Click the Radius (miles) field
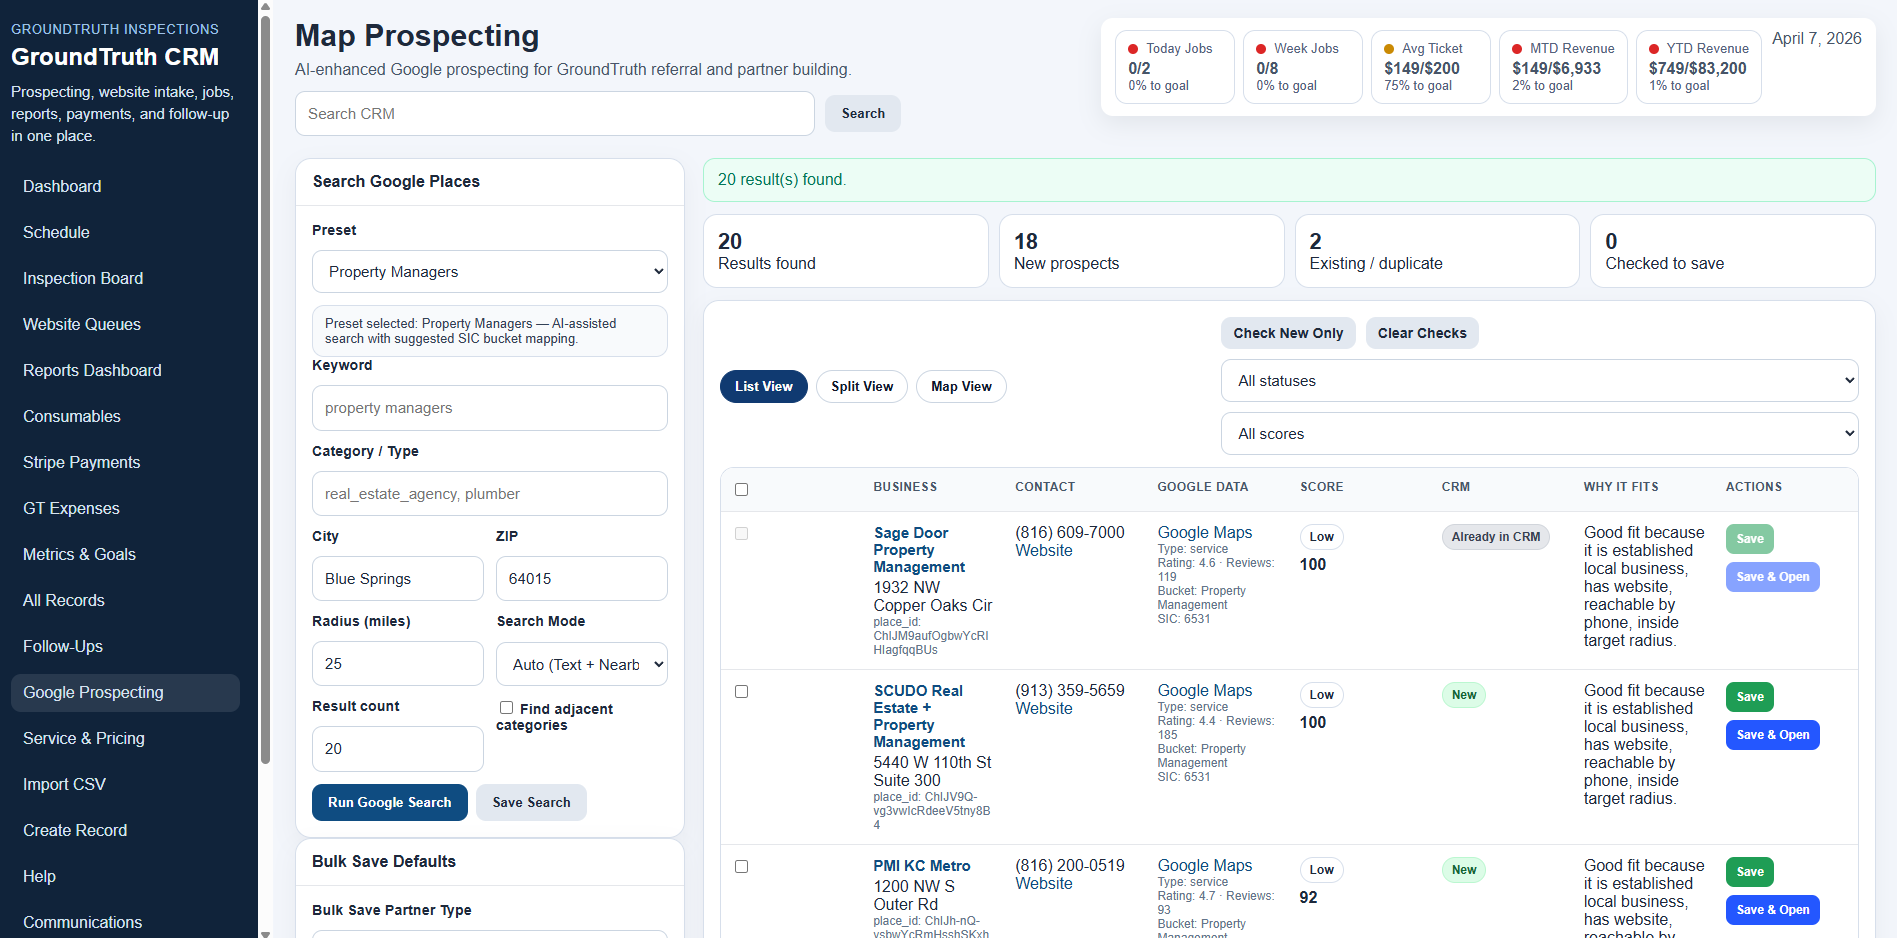1897x938 pixels. [398, 664]
